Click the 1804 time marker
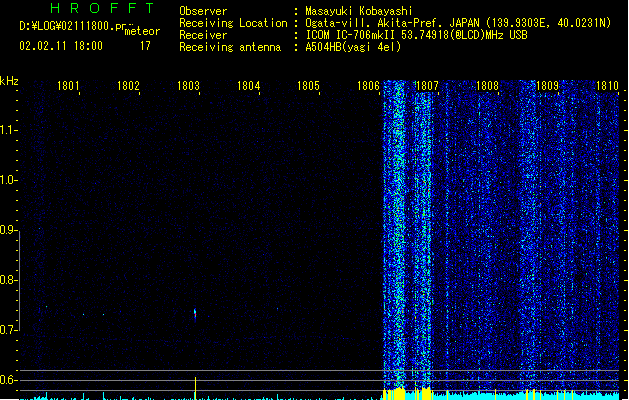This screenshot has height=400, width=629. 248,86
